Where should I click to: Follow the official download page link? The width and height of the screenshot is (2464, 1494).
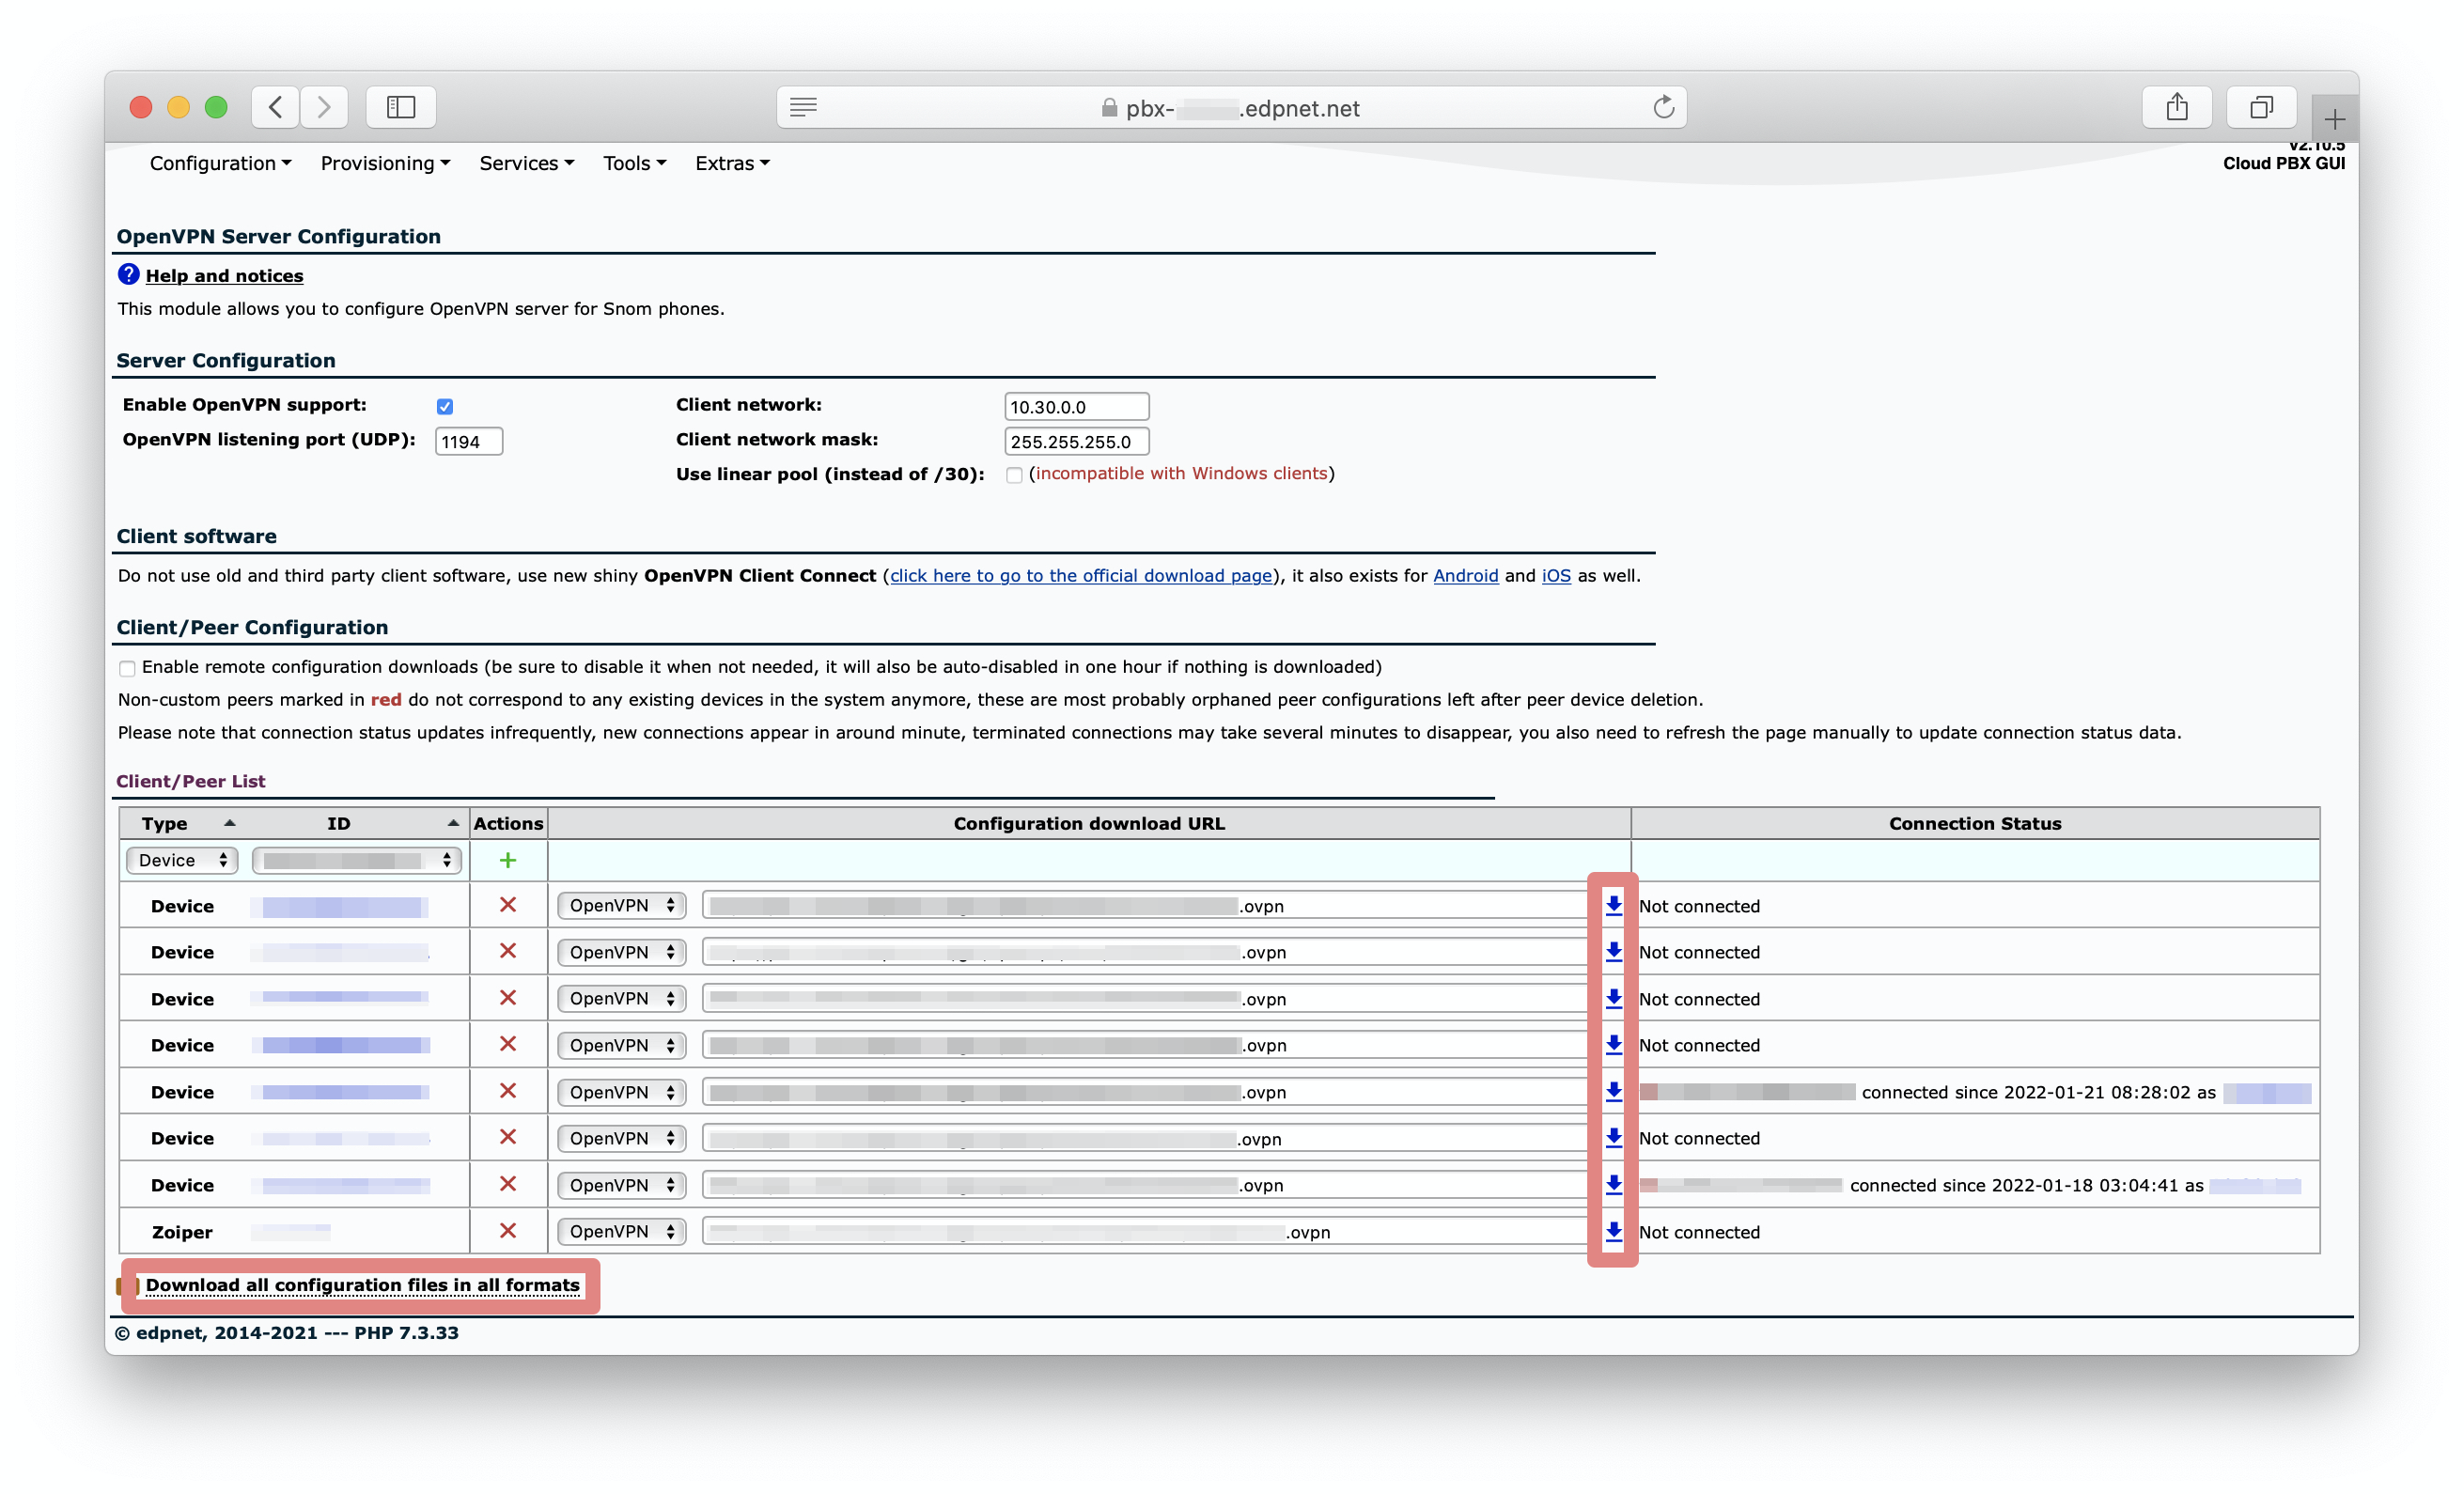[x=1081, y=575]
